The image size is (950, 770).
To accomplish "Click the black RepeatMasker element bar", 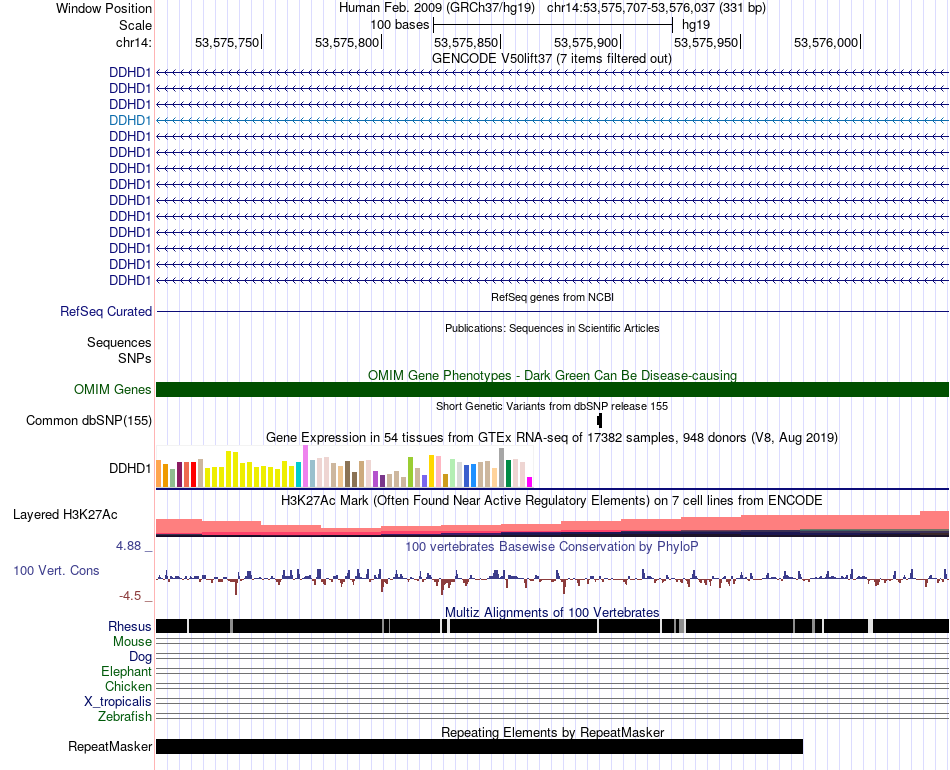I will (479, 746).
